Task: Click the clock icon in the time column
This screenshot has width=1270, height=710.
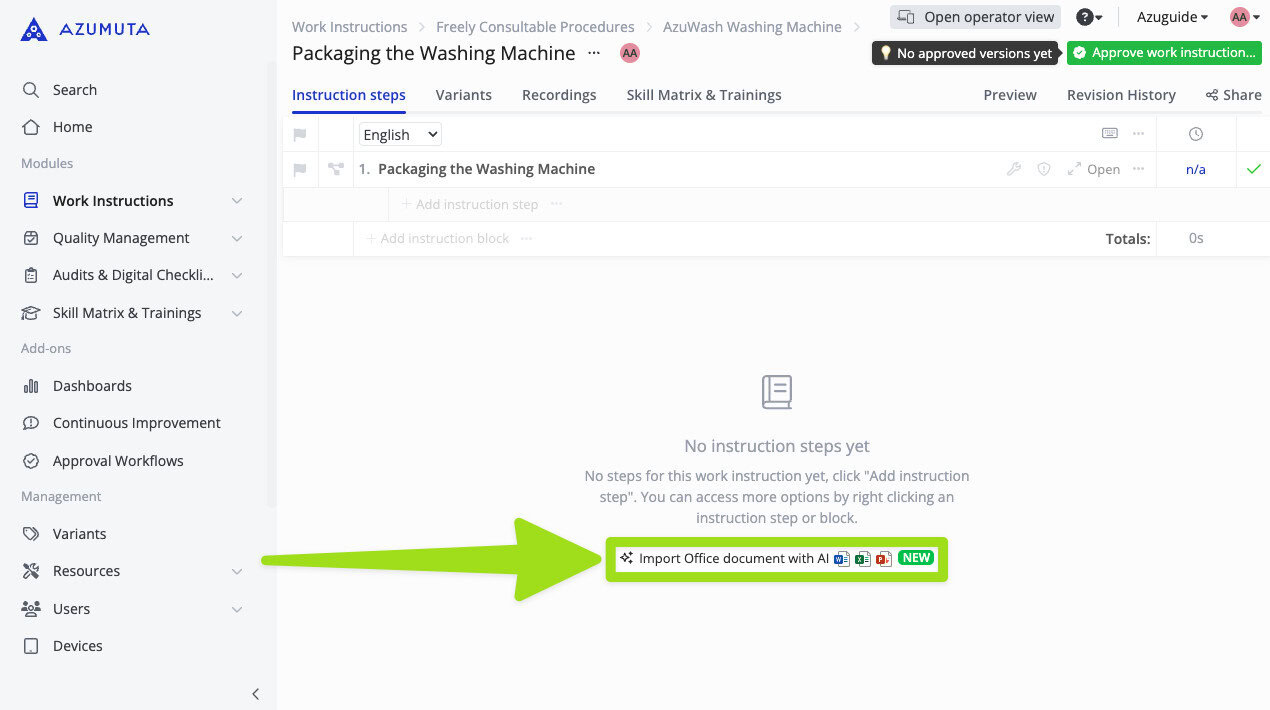Action: point(1195,133)
